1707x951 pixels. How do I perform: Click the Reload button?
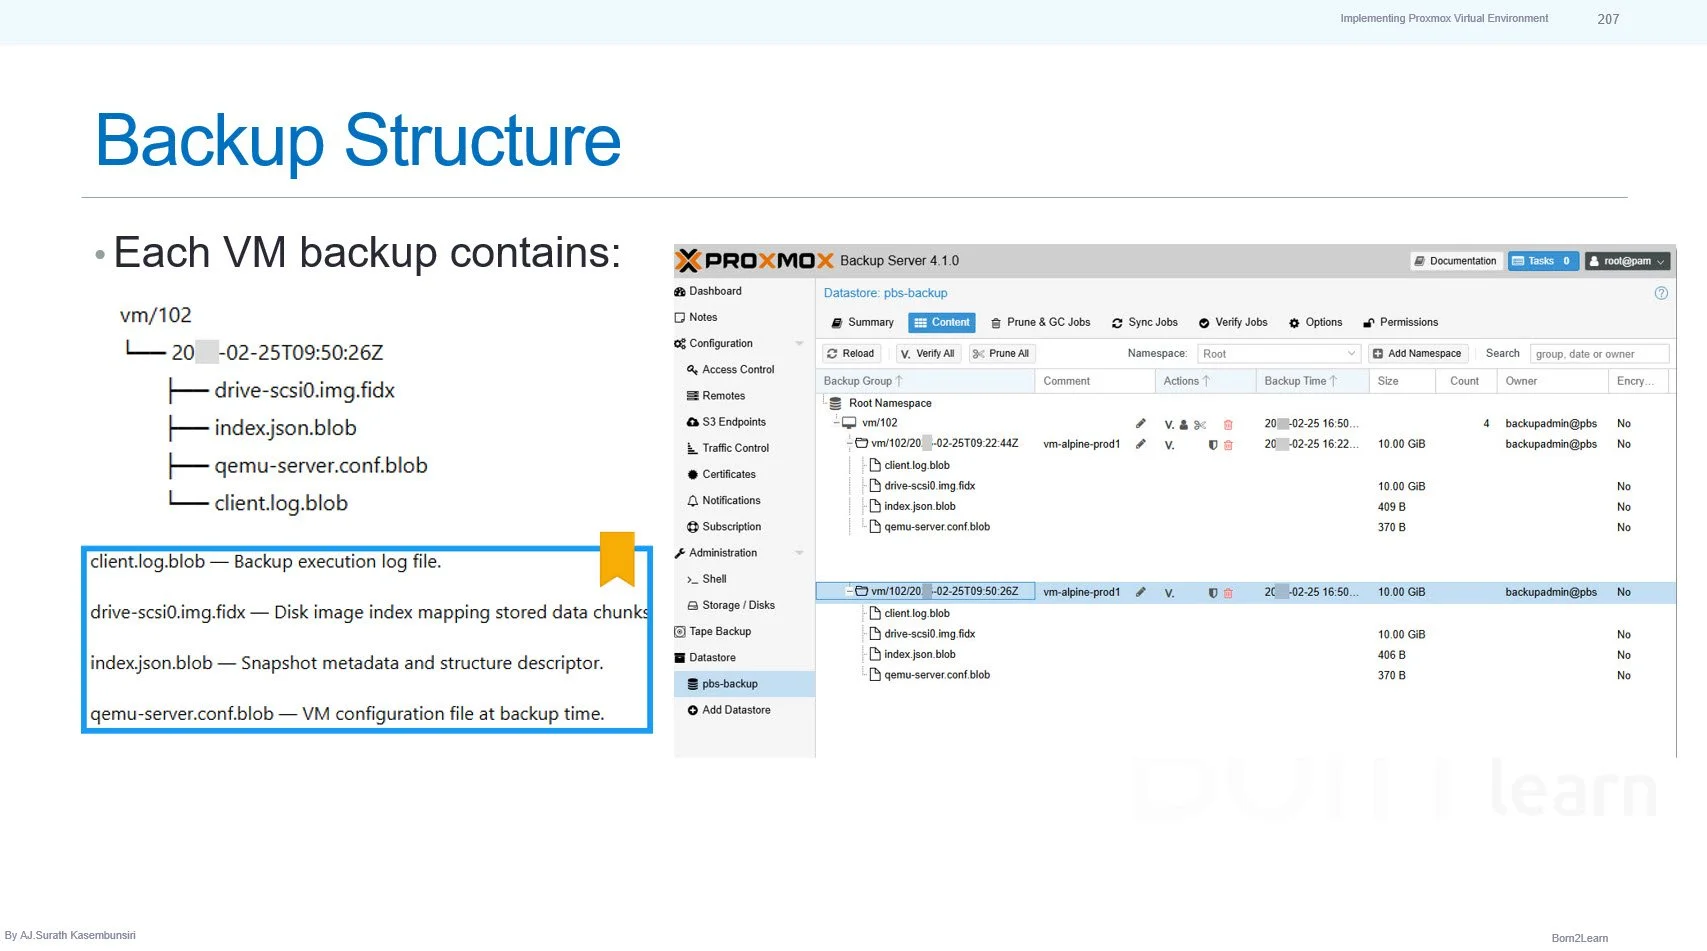(851, 354)
